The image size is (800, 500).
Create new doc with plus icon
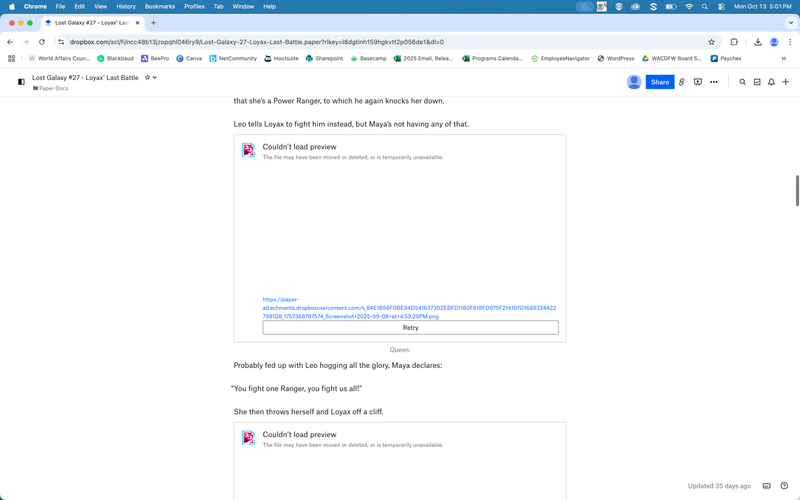point(786,82)
